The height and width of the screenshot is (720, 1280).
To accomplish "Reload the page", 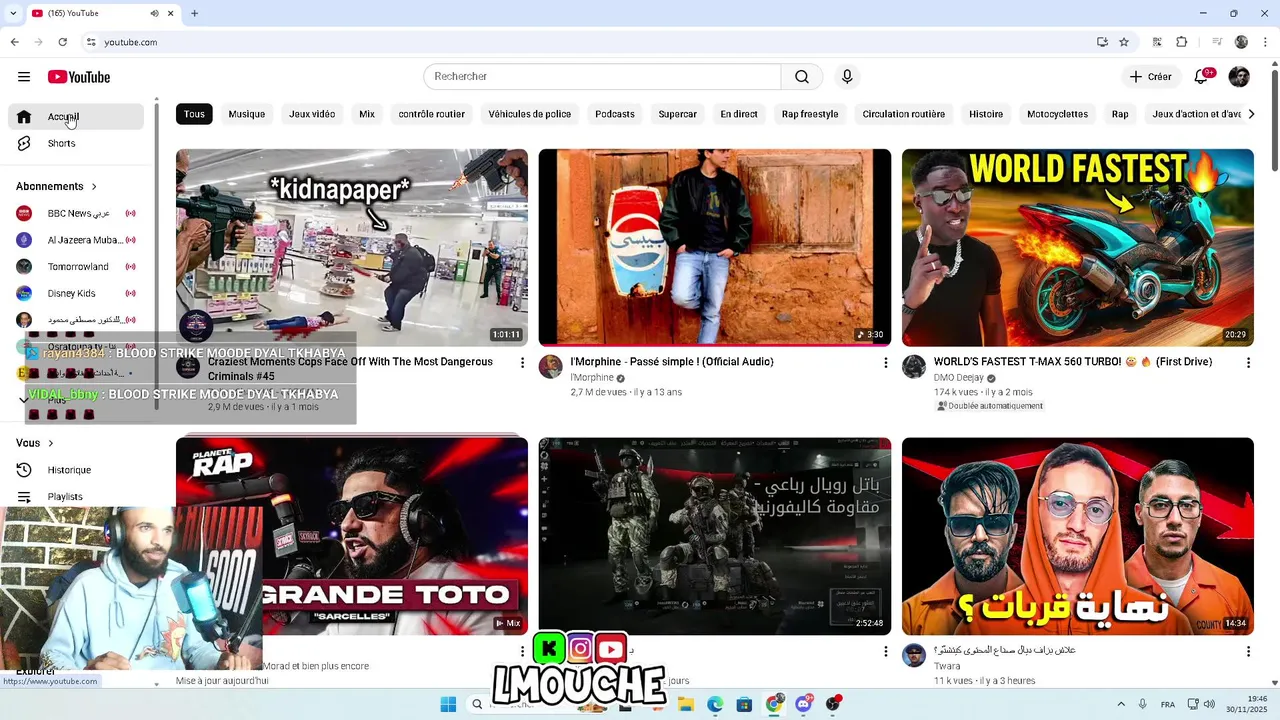I will click(62, 42).
